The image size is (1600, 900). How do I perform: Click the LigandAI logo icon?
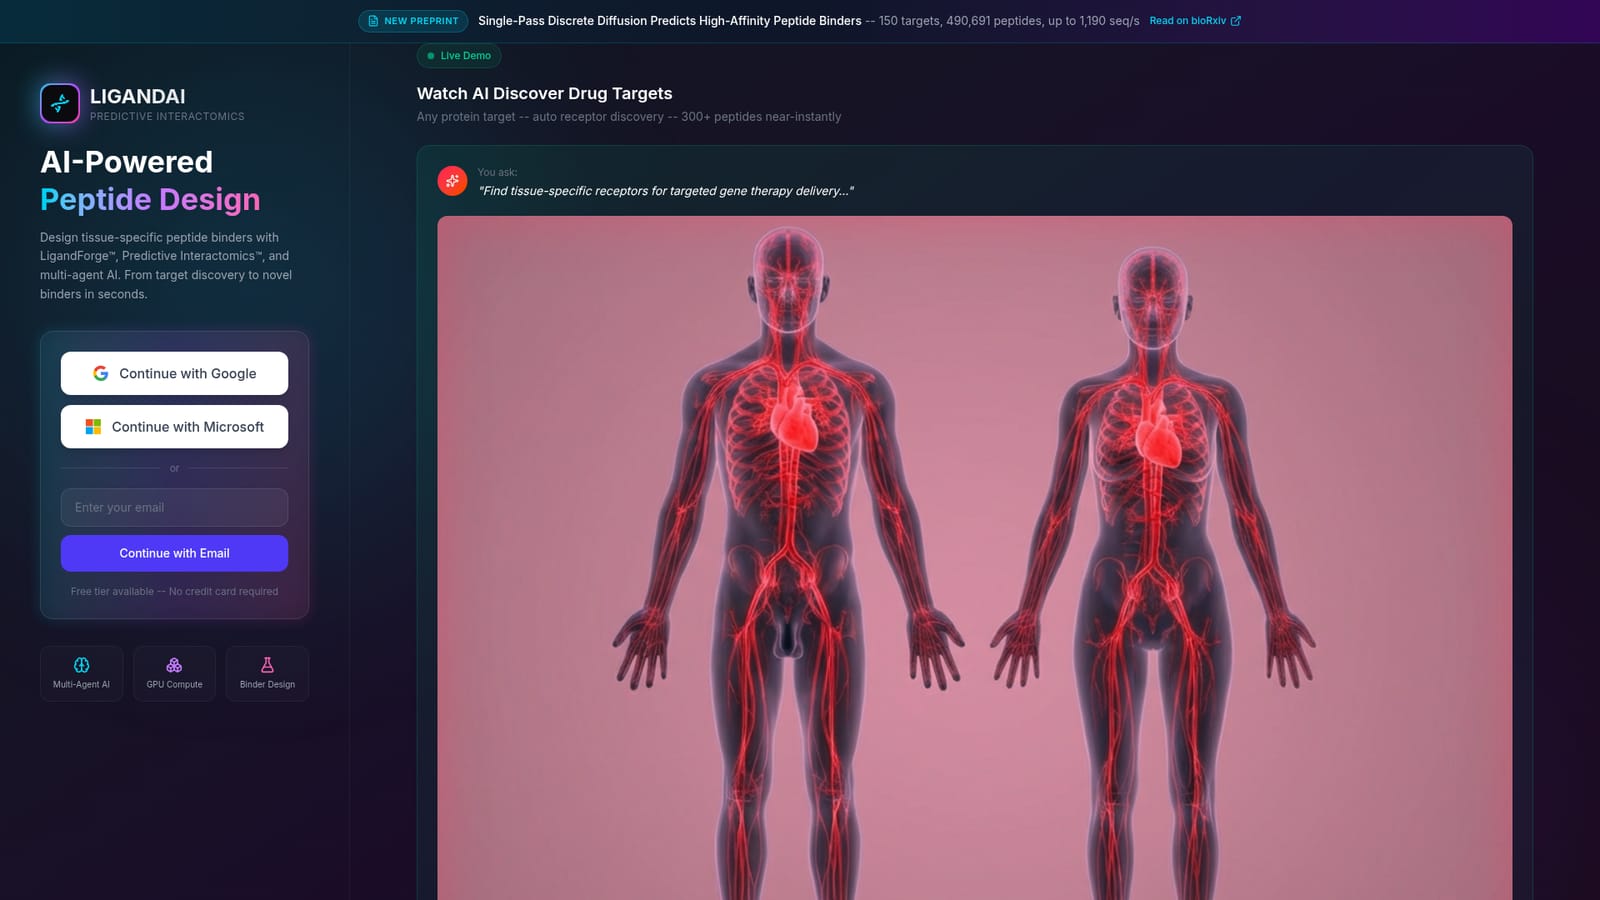tap(60, 103)
